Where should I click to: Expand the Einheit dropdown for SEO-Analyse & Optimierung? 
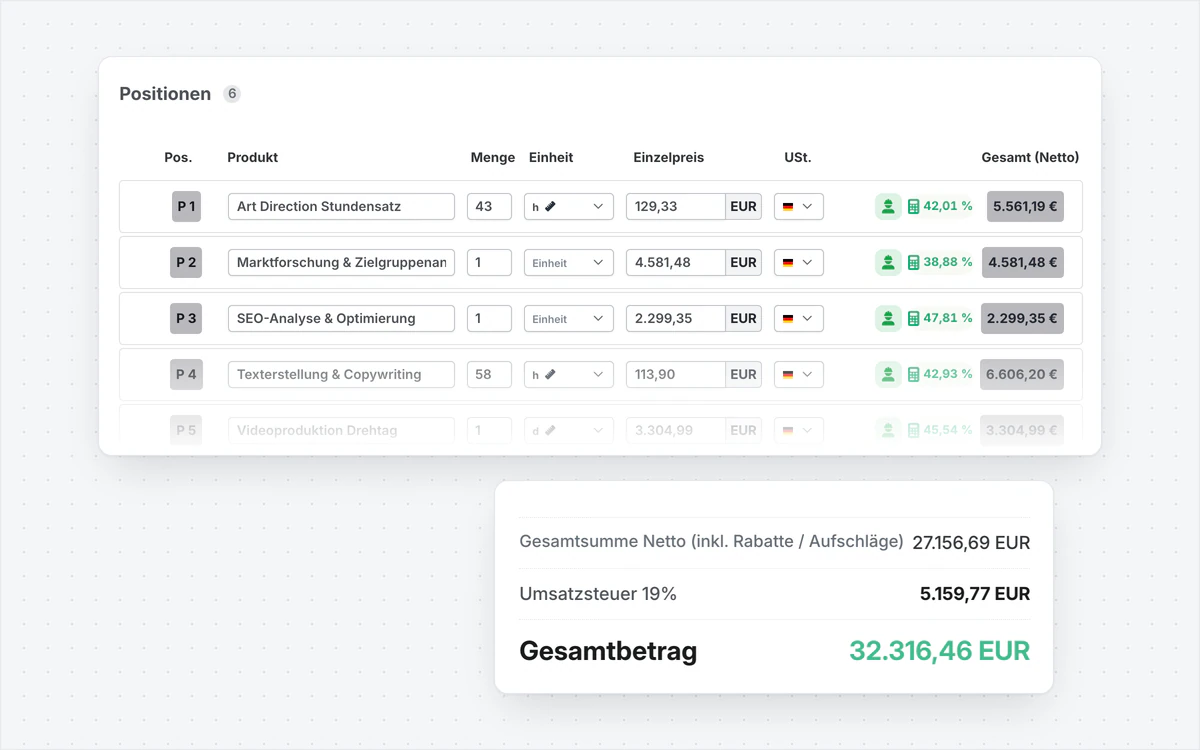[569, 318]
